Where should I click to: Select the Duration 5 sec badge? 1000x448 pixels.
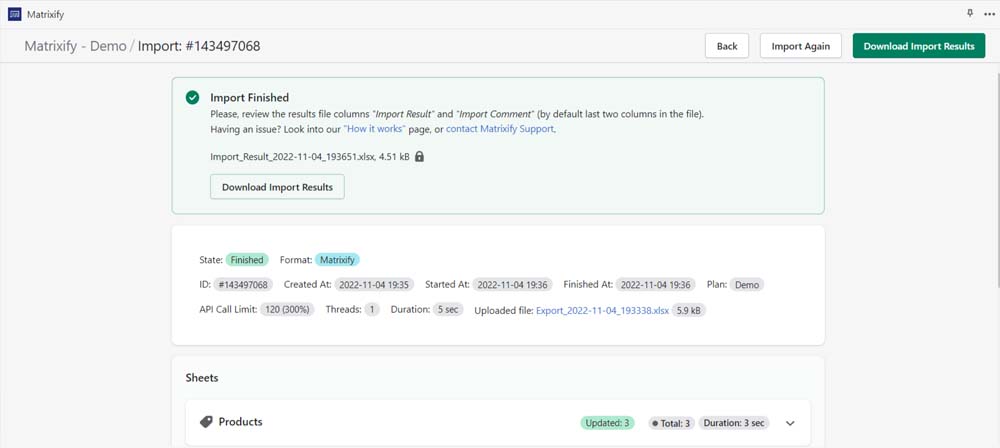tap(448, 310)
